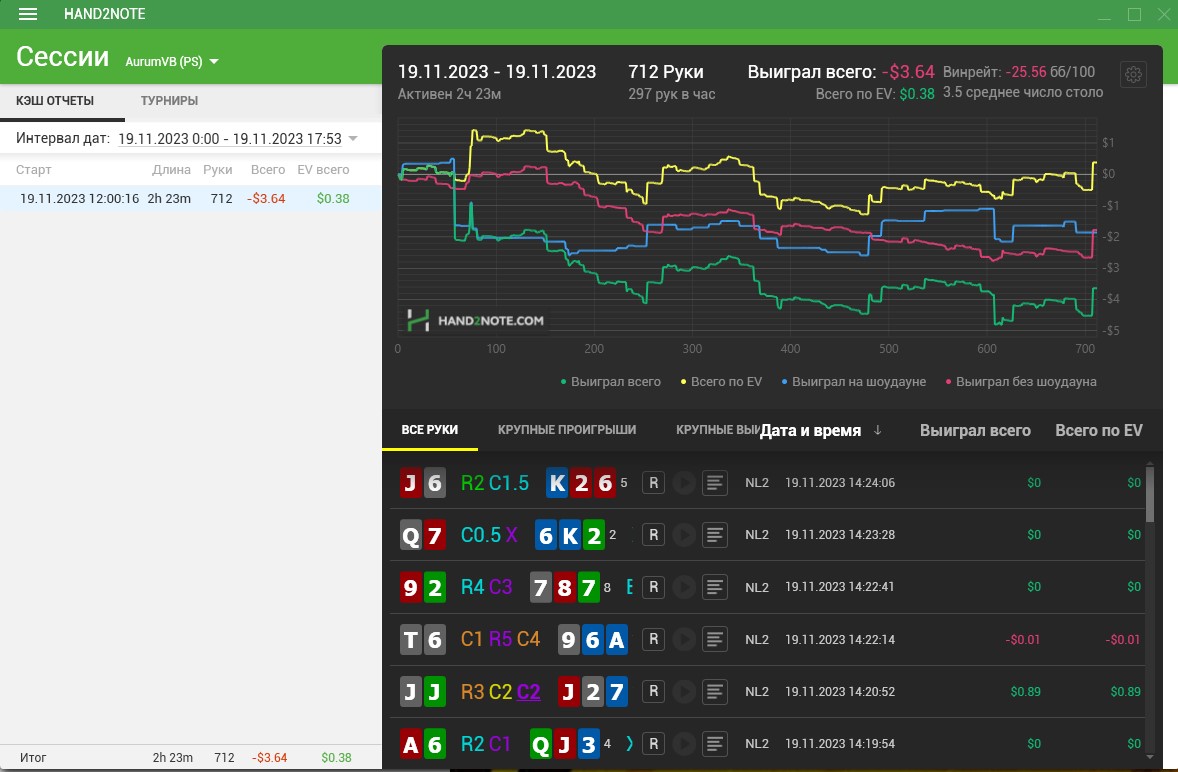Click the R4 C3 action line of hand 92
The image size is (1178, 772).
tap(486, 587)
